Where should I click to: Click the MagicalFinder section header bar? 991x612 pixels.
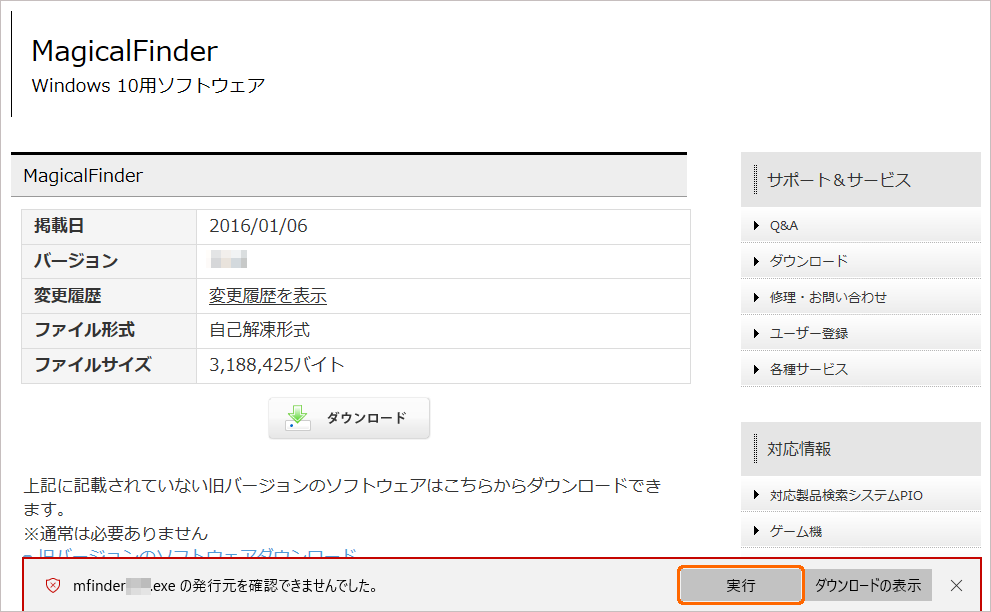click(x=349, y=175)
